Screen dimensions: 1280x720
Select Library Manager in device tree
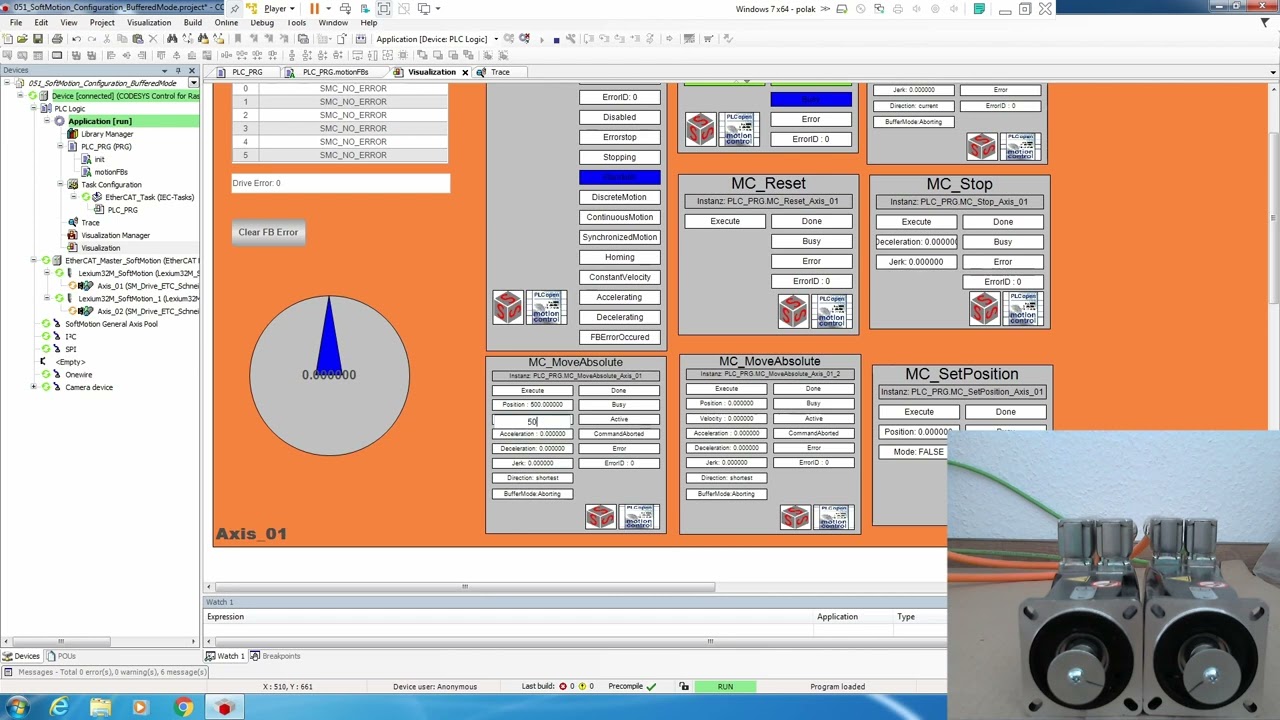(106, 134)
